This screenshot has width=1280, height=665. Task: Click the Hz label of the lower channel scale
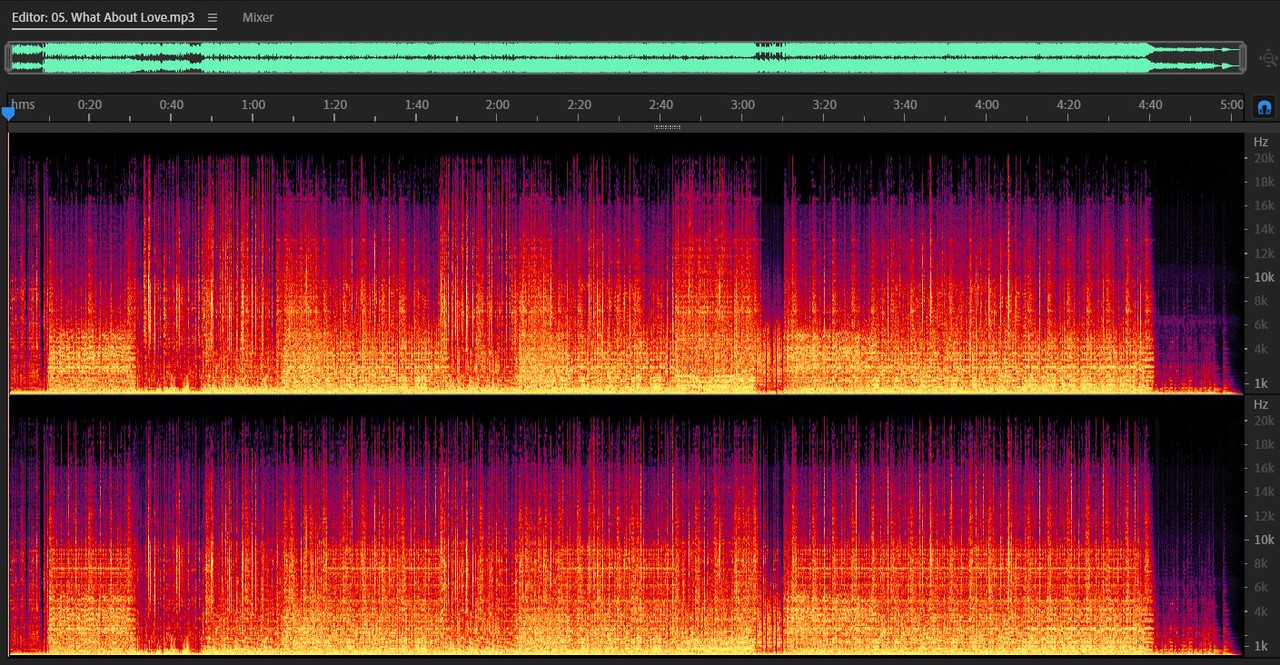(x=1261, y=404)
